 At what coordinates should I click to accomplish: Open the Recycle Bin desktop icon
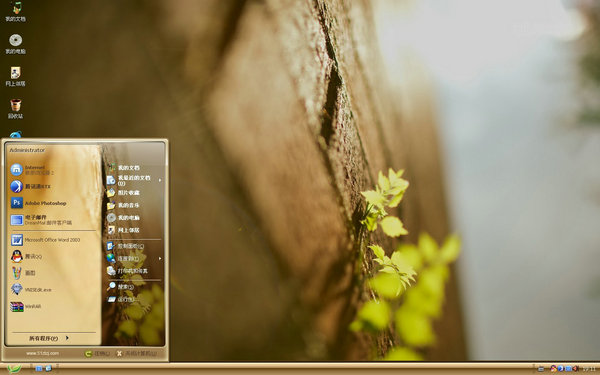tap(16, 108)
